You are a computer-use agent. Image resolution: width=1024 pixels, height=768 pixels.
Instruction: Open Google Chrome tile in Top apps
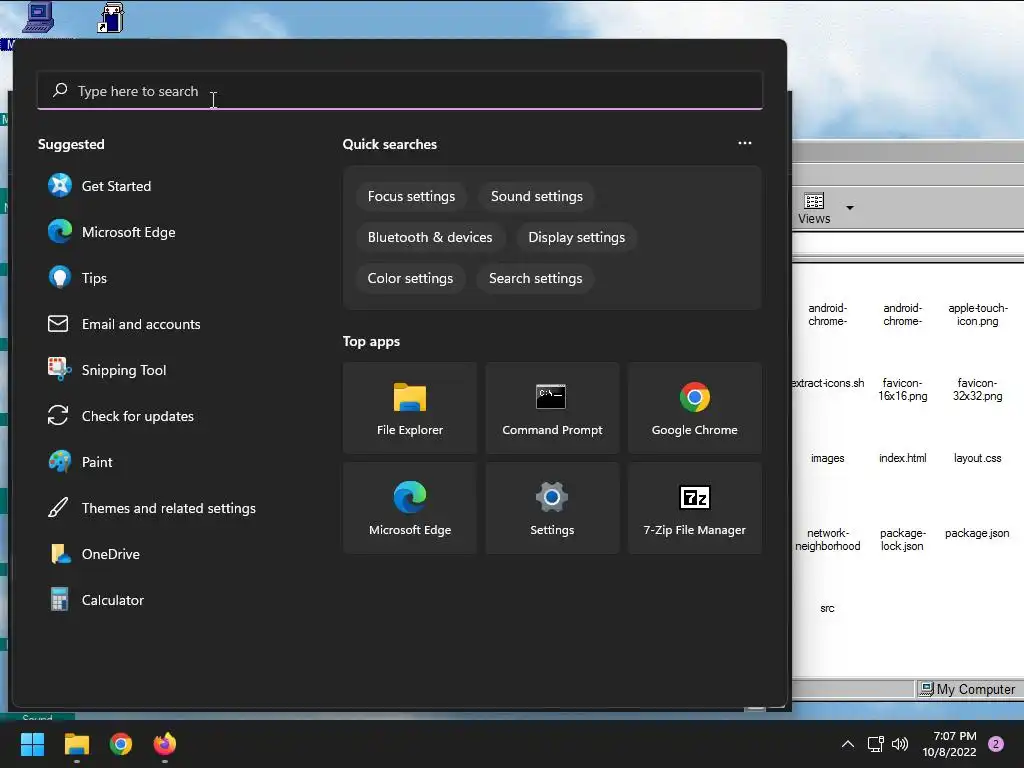(694, 408)
